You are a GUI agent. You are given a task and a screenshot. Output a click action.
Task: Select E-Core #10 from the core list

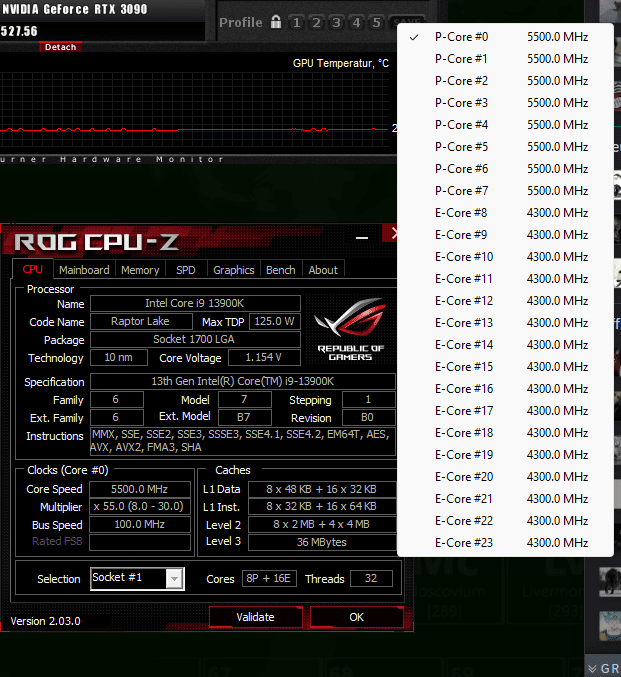(x=505, y=257)
